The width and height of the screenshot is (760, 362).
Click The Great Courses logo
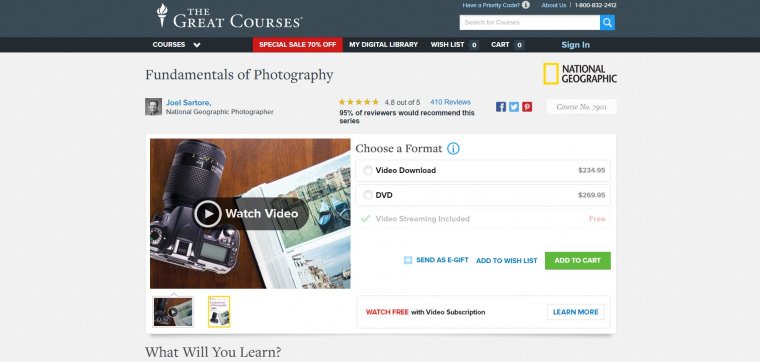click(229, 16)
